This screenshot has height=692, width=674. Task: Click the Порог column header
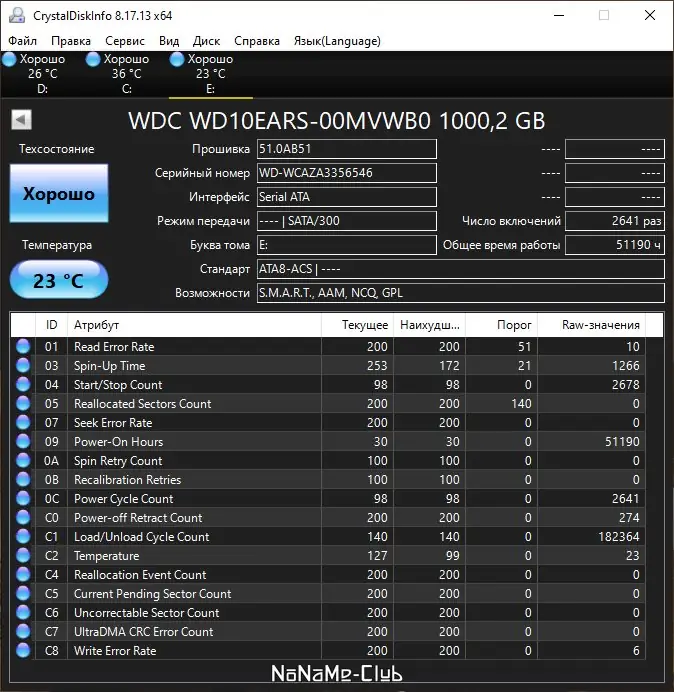[501, 325]
